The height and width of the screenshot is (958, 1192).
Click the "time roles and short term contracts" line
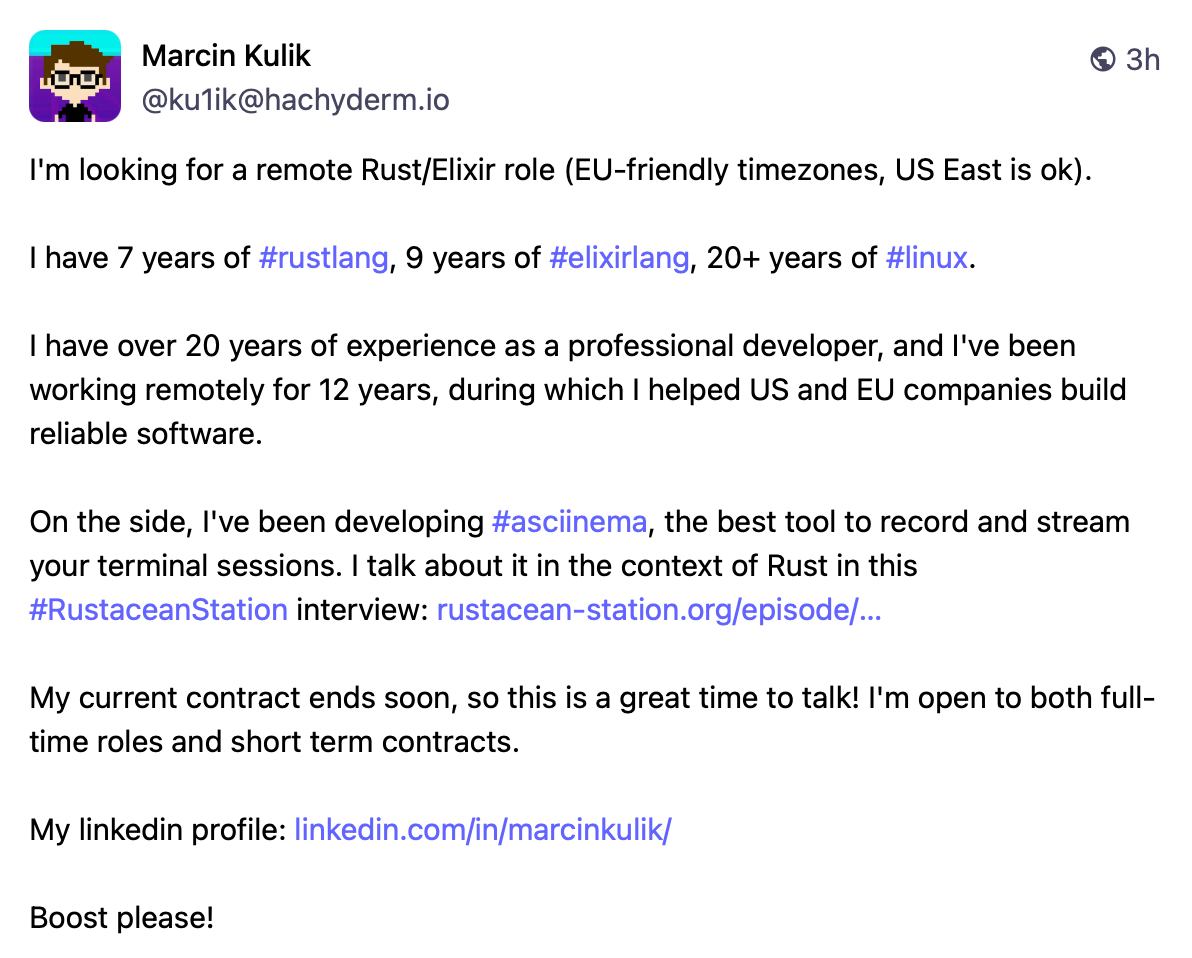pos(275,742)
